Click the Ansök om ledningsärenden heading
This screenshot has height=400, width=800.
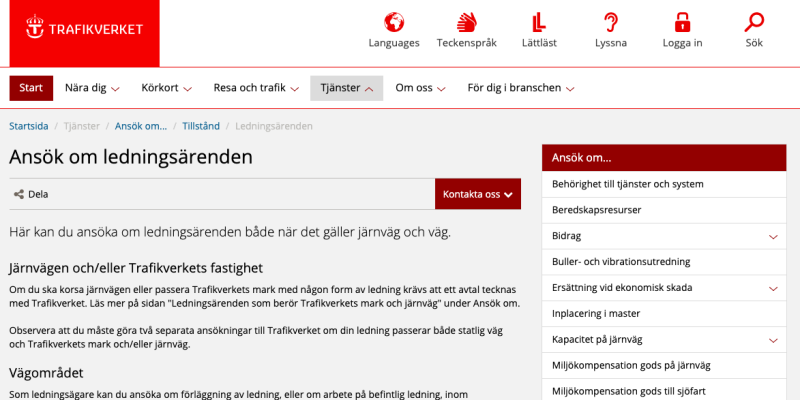coord(131,157)
